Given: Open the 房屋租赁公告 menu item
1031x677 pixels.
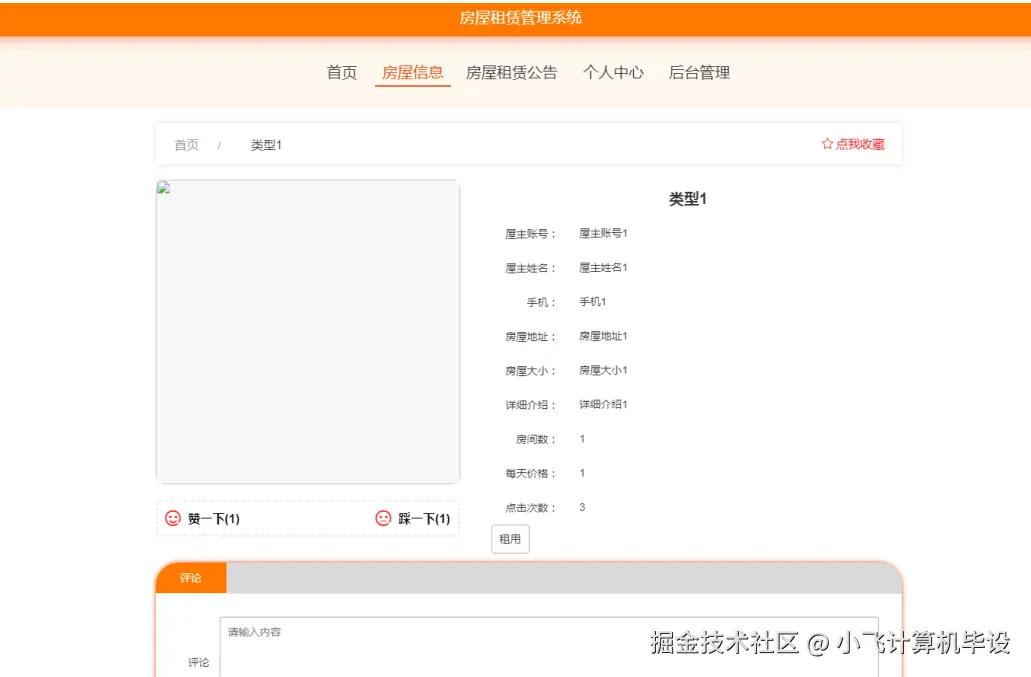Looking at the screenshot, I should (512, 72).
